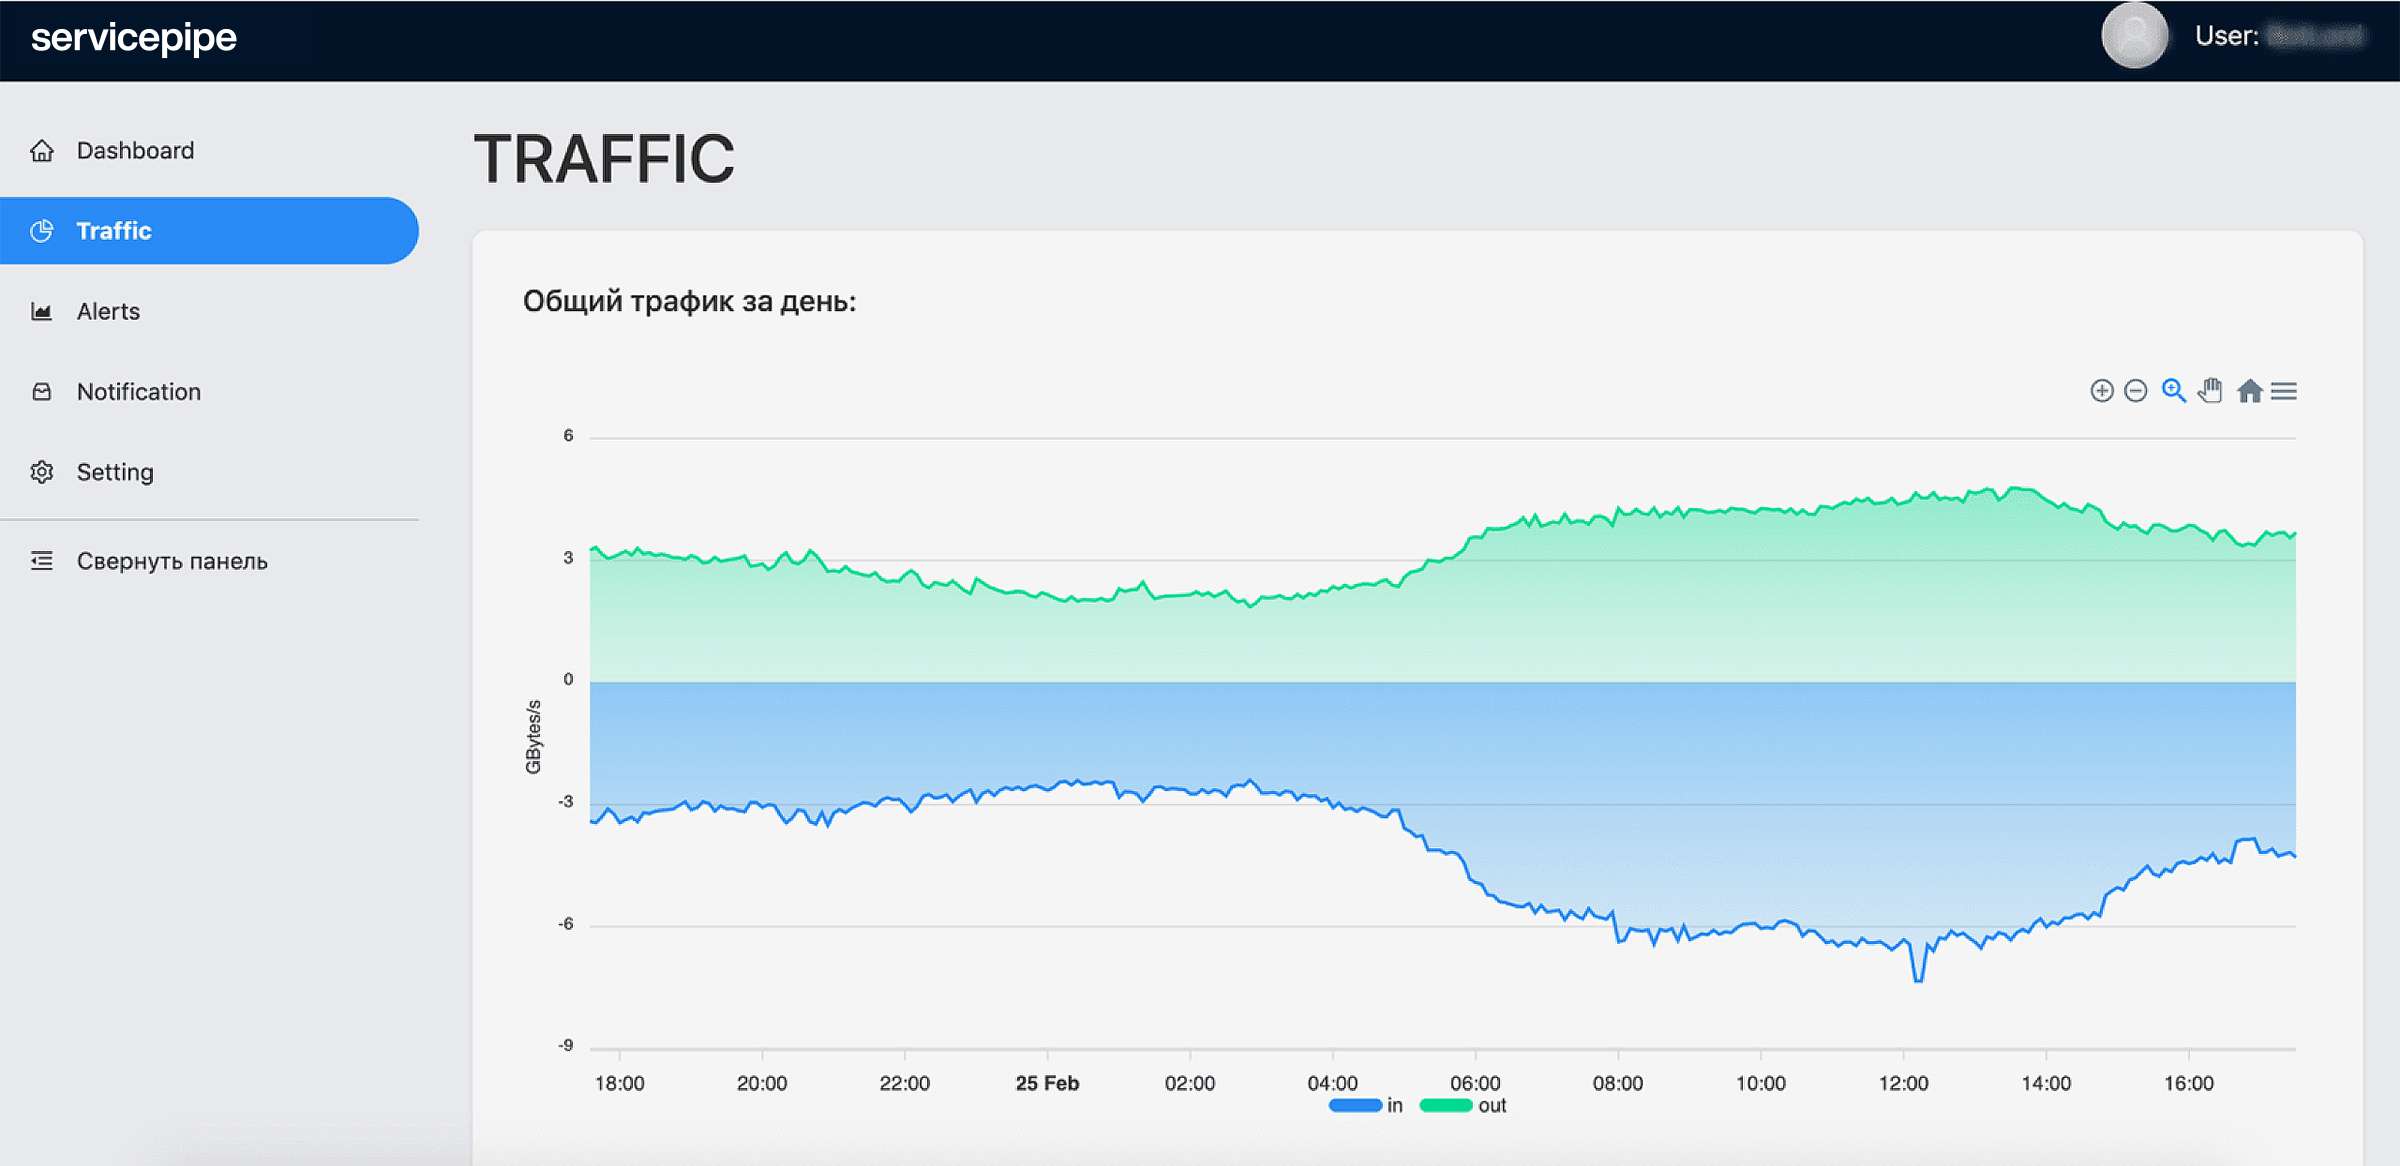The height and width of the screenshot is (1166, 2400).
Task: Toggle the 'out' series legend
Action: coord(1491,1105)
